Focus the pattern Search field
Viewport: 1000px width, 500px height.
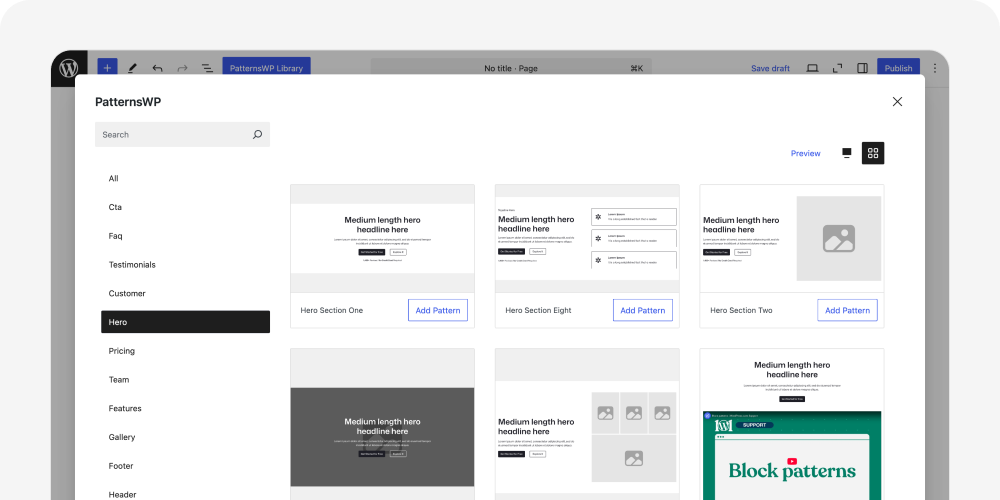pos(182,135)
